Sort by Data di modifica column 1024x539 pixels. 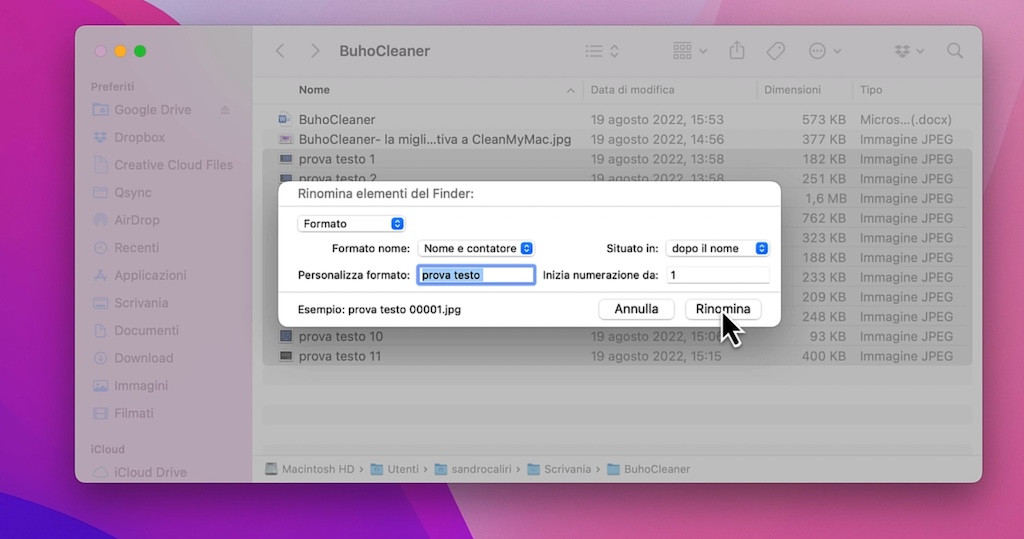pyautogui.click(x=632, y=90)
